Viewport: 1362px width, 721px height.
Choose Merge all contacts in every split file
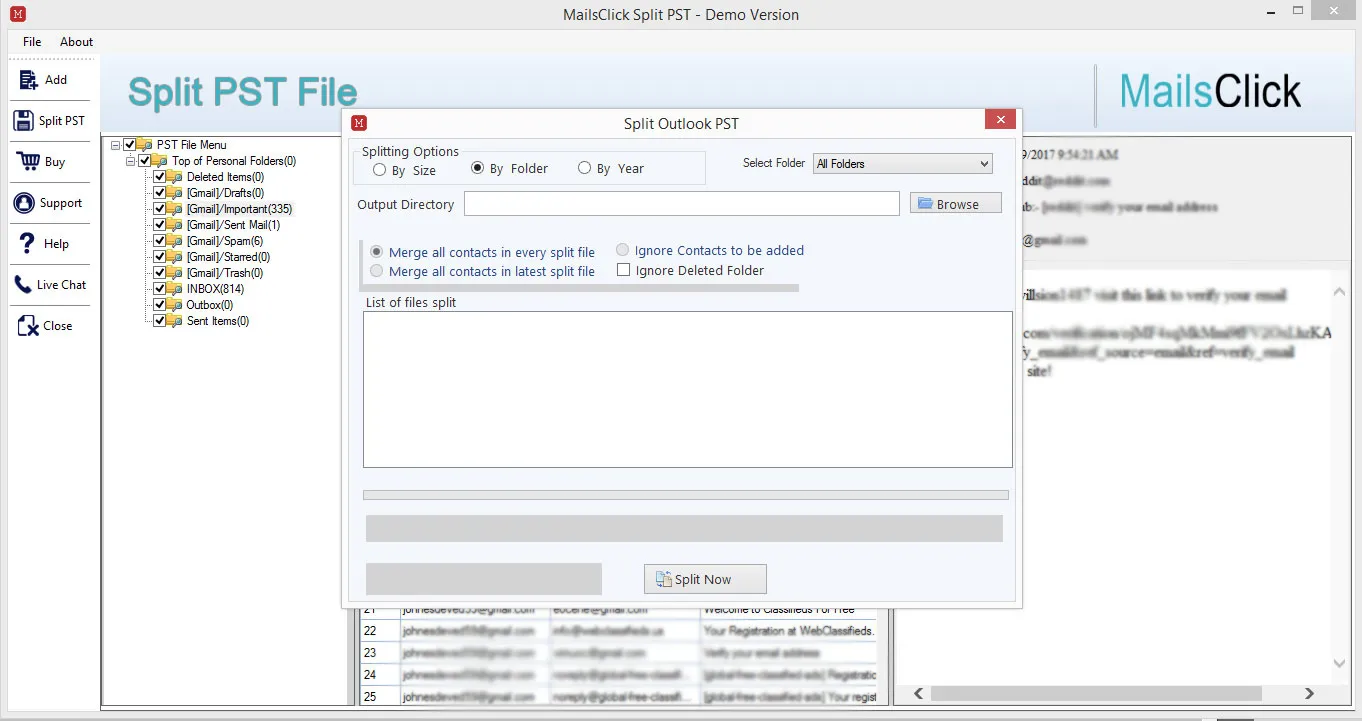[376, 252]
